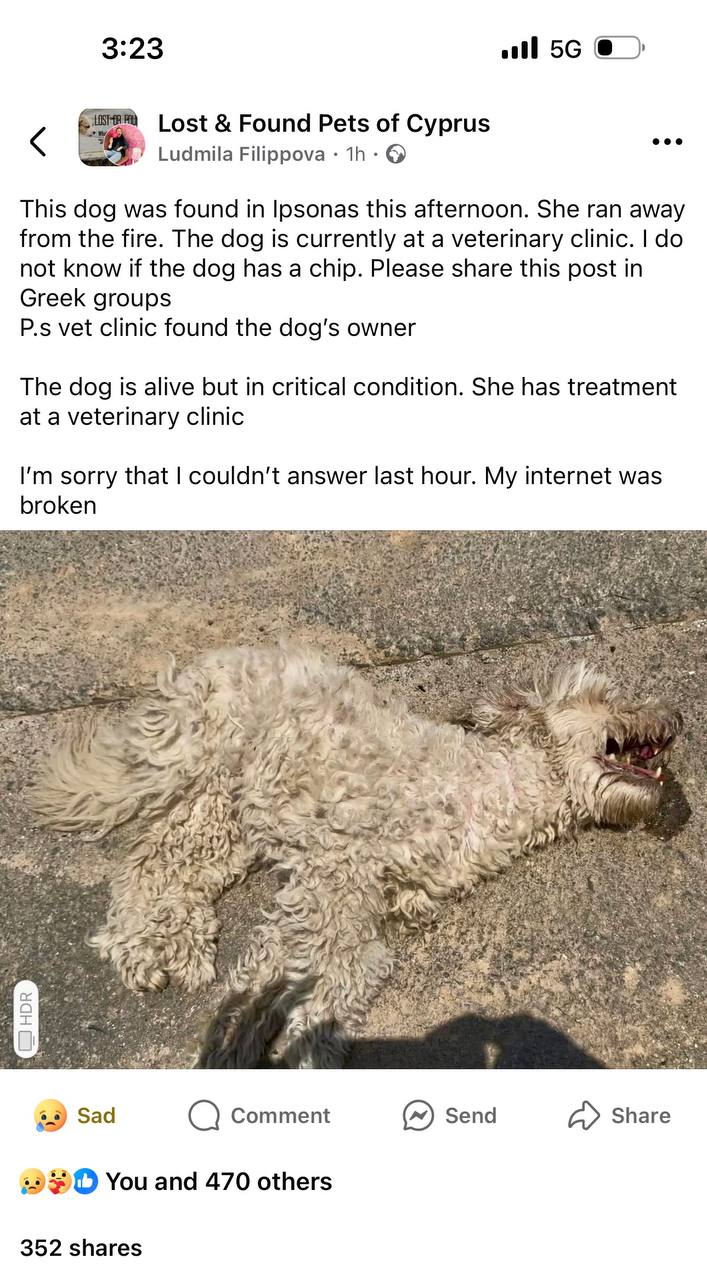707x1280 pixels.
Task: Tap the public globe privacy icon
Action: [x=396, y=154]
